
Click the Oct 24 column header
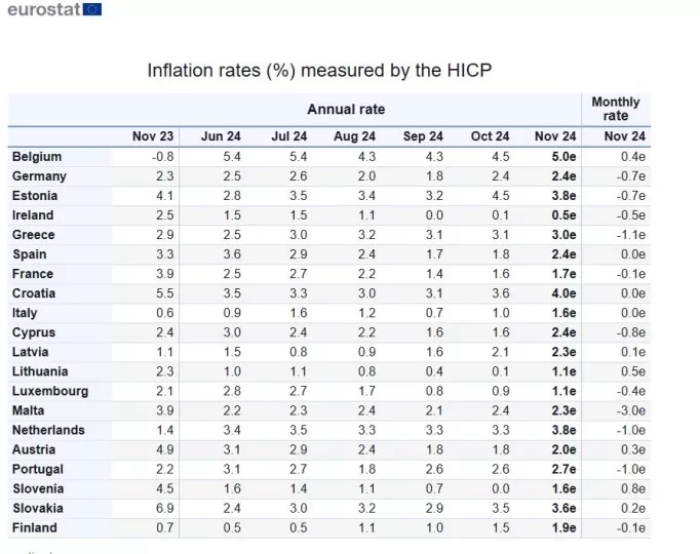490,136
